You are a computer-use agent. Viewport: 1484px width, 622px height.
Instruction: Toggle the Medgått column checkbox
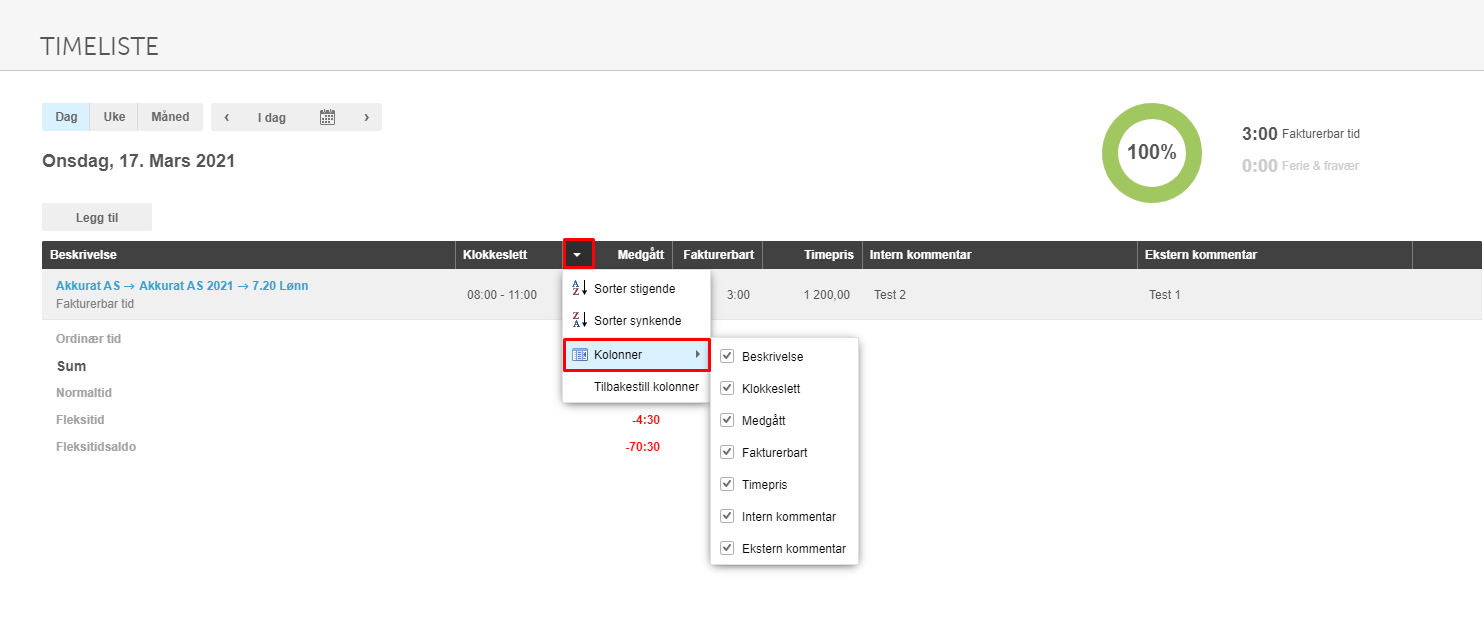[727, 420]
